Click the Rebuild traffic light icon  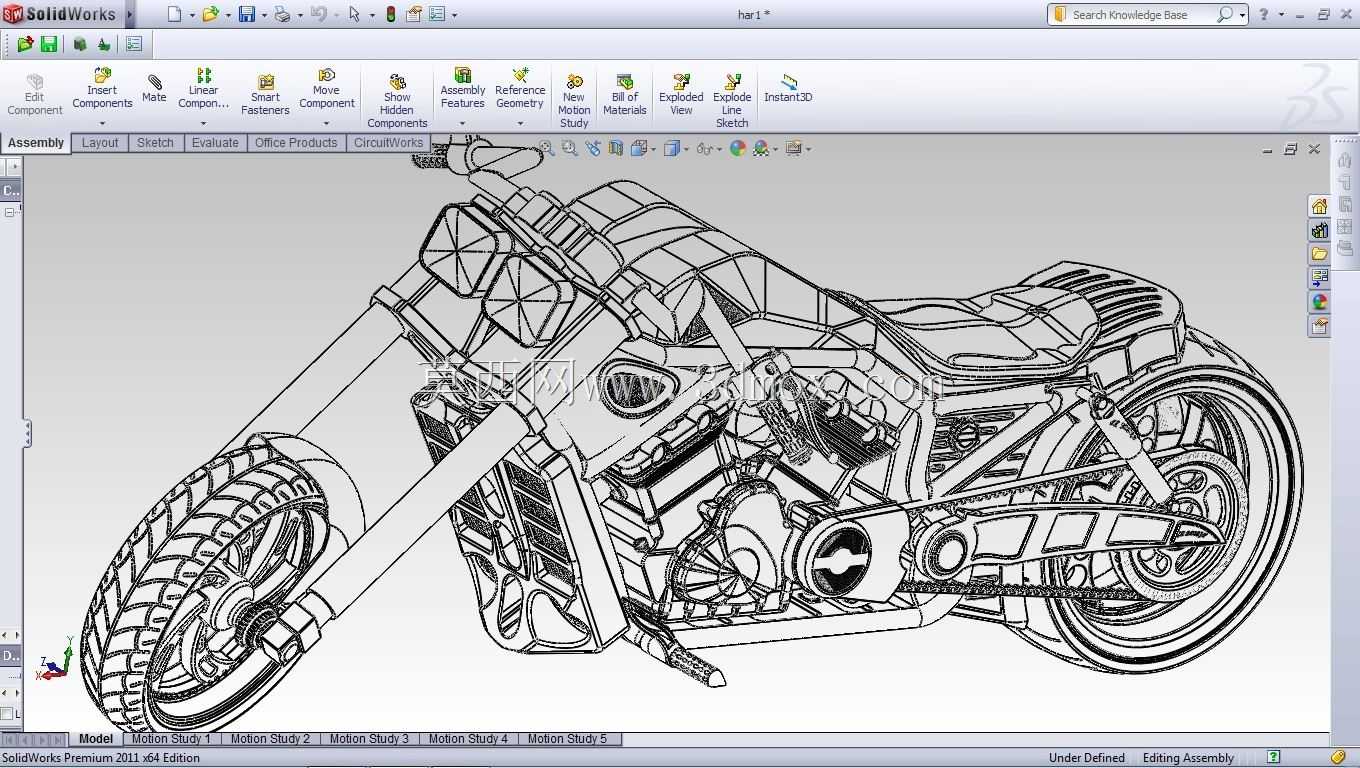(390, 14)
